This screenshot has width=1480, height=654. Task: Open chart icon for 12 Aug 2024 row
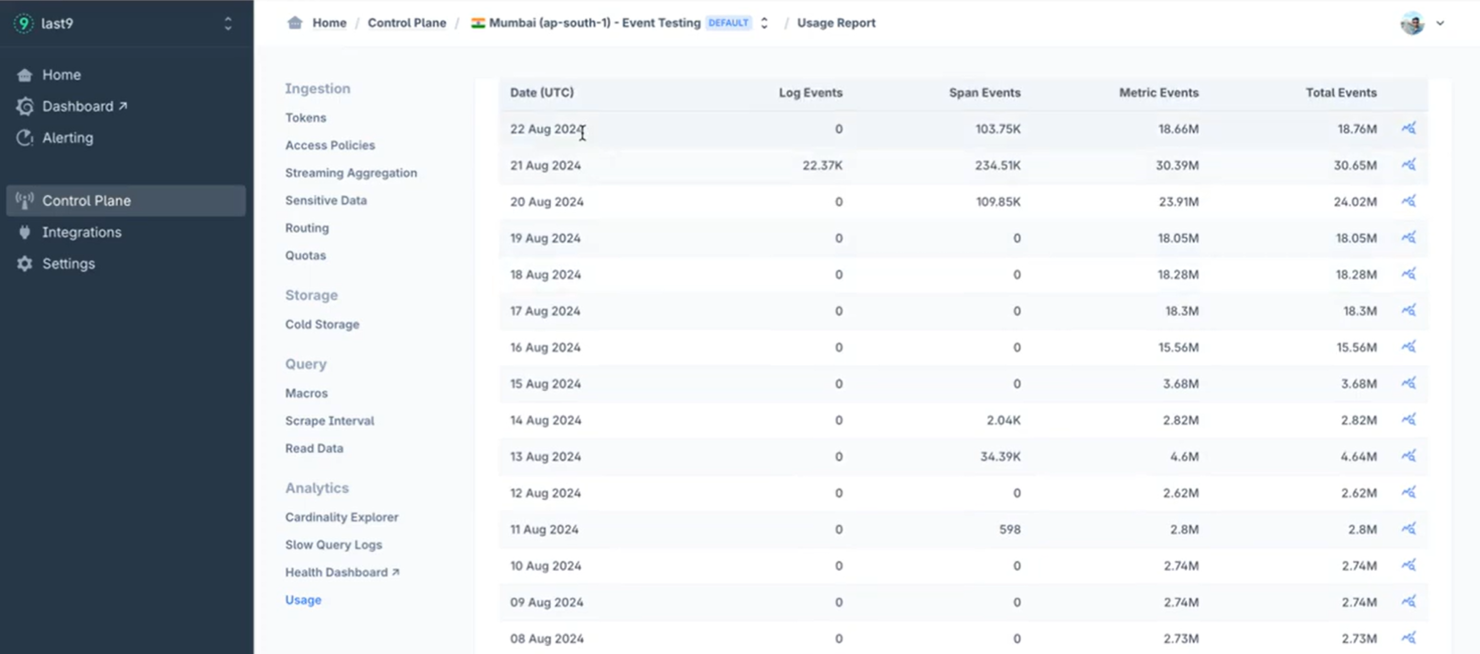[1408, 492]
